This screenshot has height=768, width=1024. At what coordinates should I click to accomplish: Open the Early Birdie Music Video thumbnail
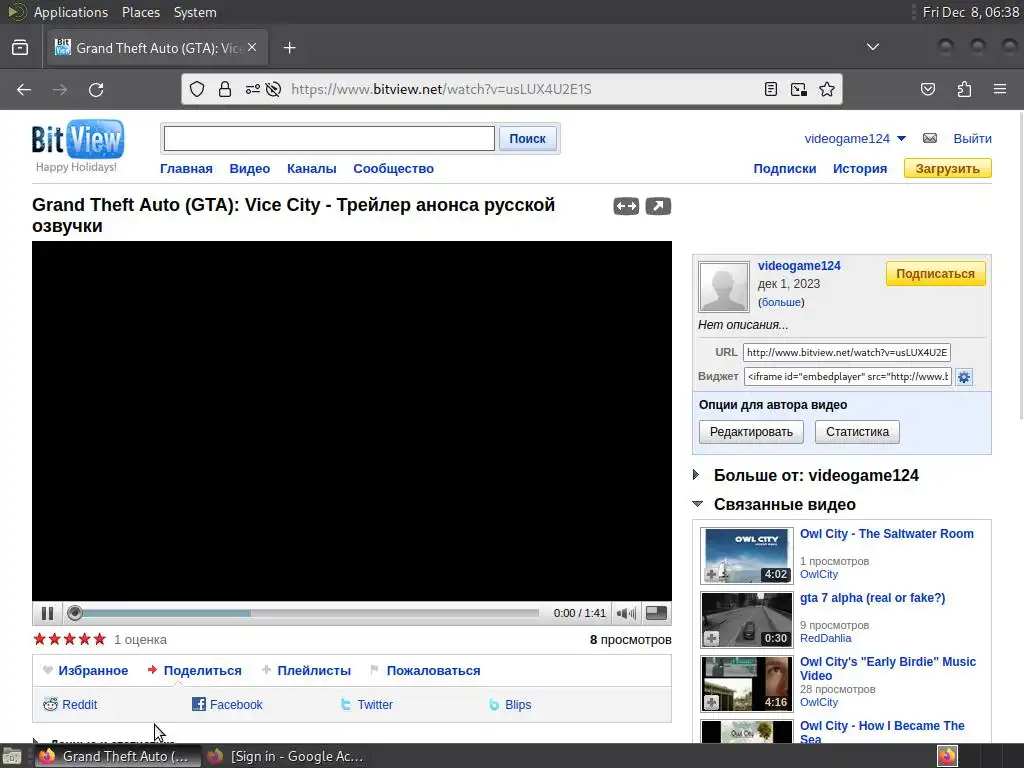coord(746,683)
